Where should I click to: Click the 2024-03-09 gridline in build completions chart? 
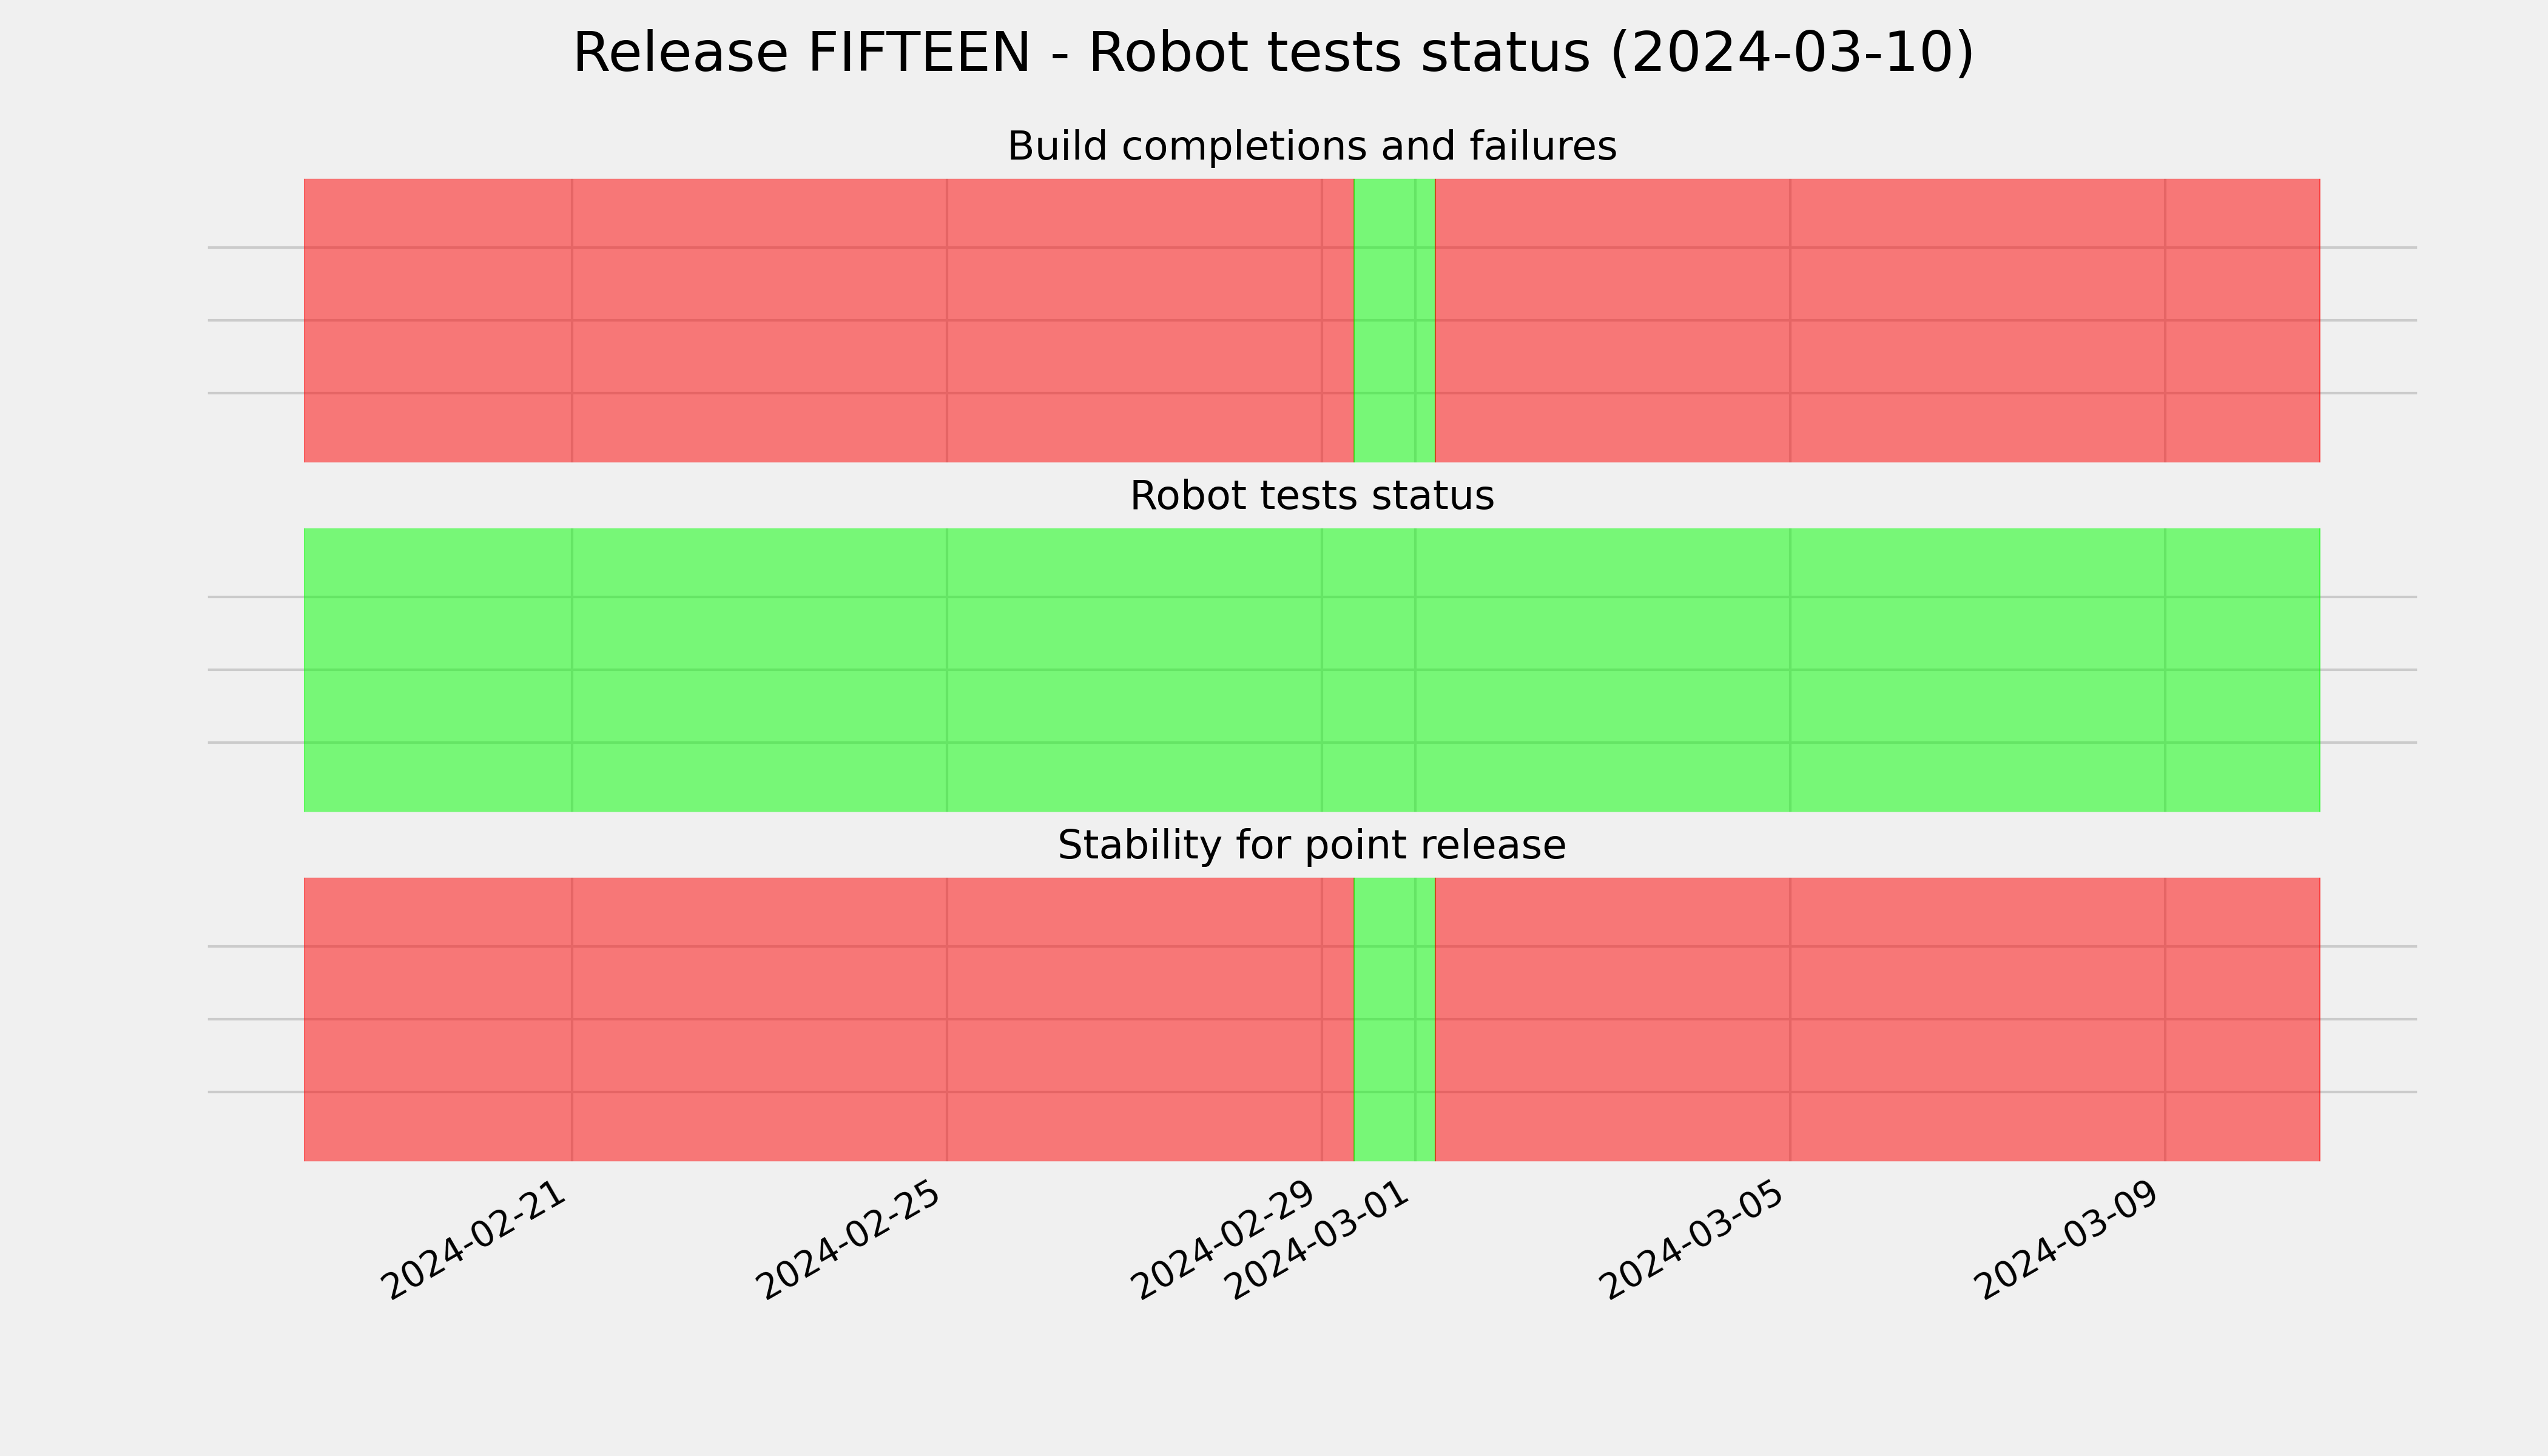2165,320
